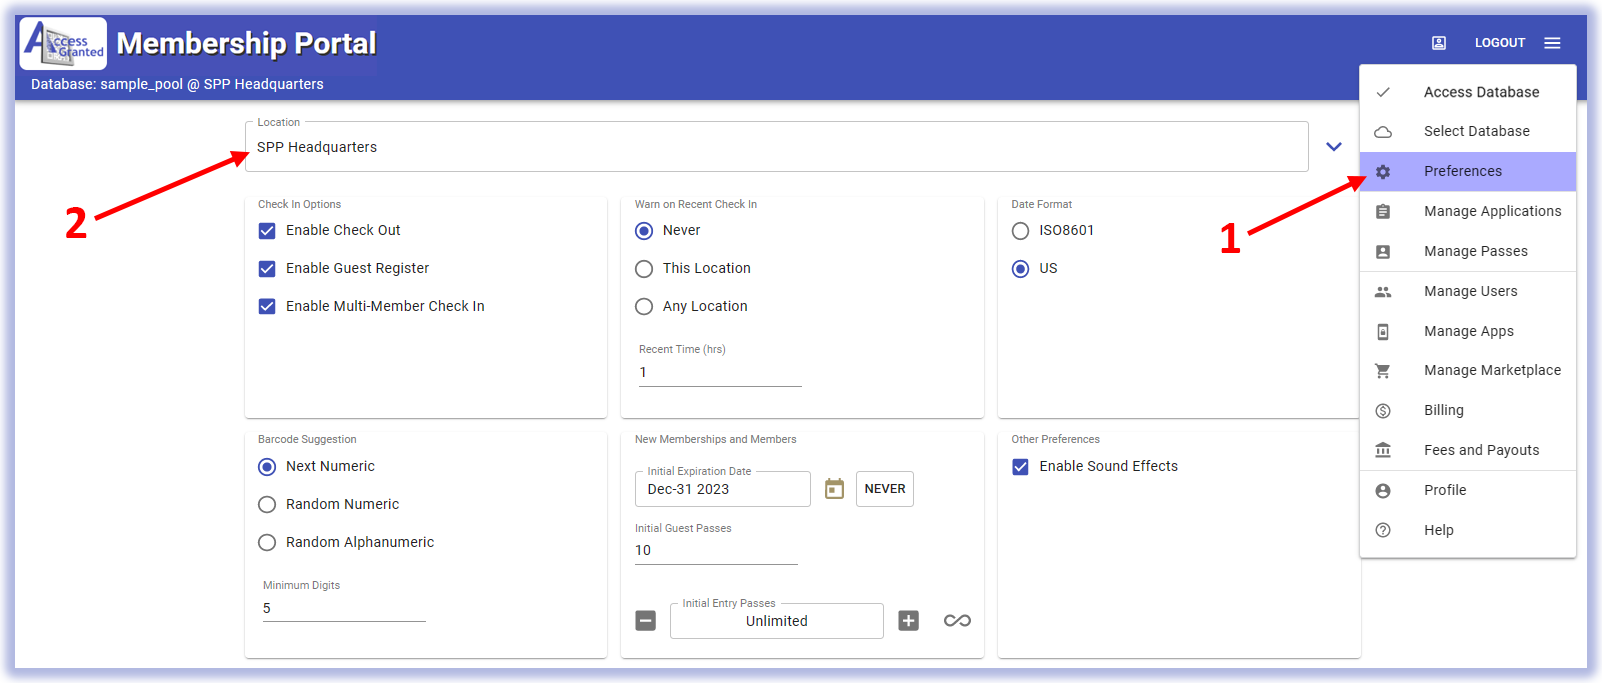The width and height of the screenshot is (1602, 683).
Task: Click the plus icon to increase entry passes
Action: [x=908, y=621]
